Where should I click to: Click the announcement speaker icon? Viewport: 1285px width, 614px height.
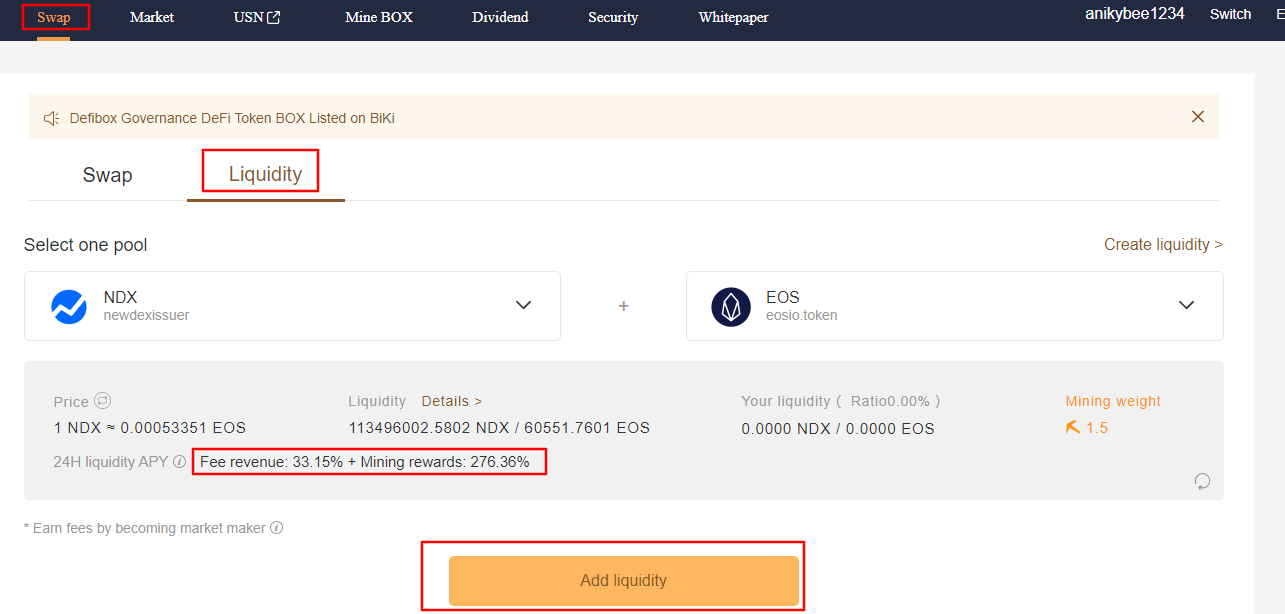point(52,118)
